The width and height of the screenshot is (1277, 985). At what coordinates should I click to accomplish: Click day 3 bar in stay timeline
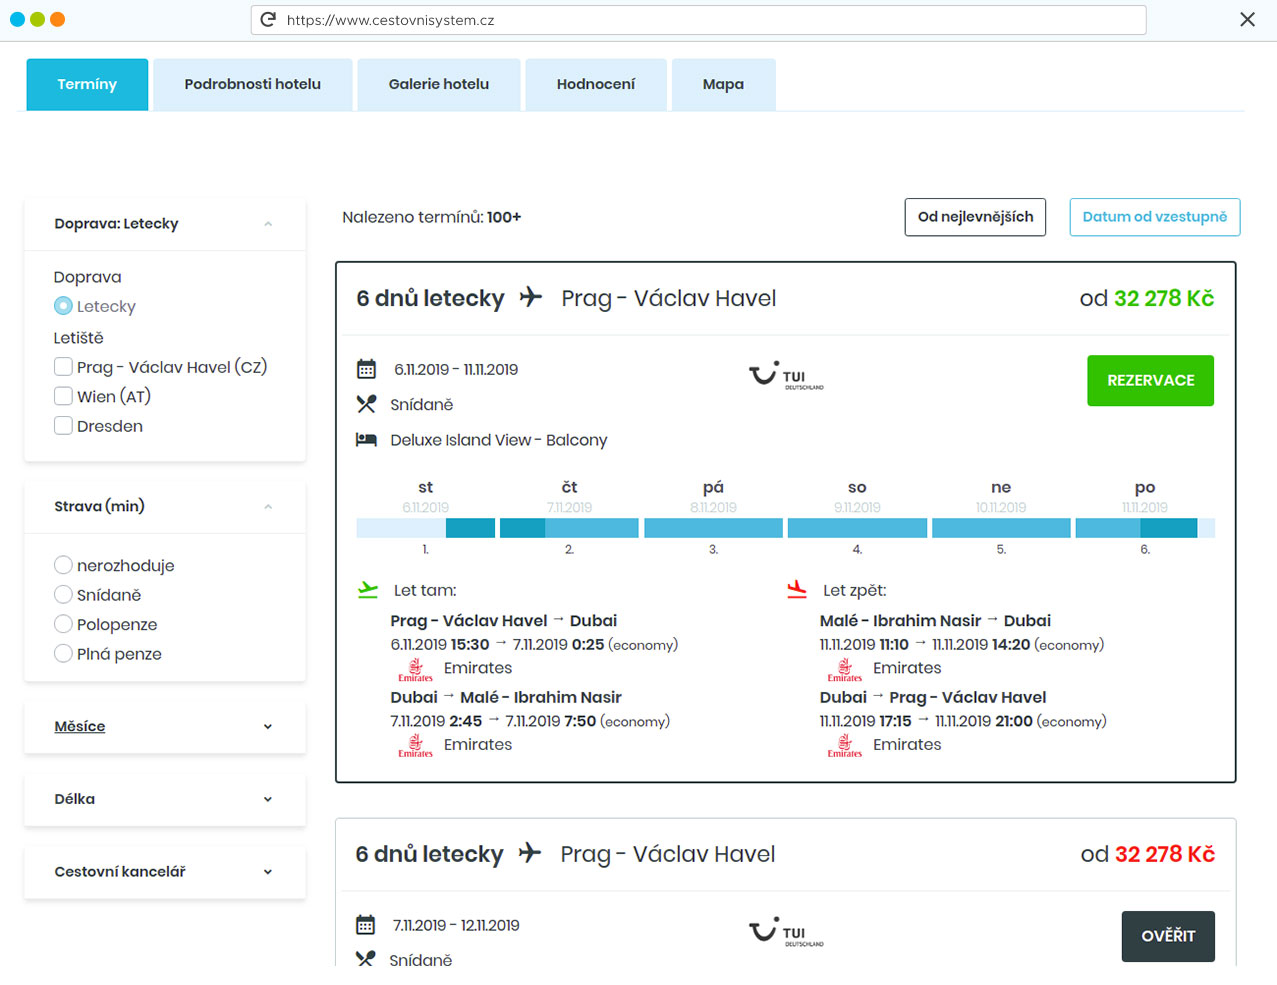point(713,528)
